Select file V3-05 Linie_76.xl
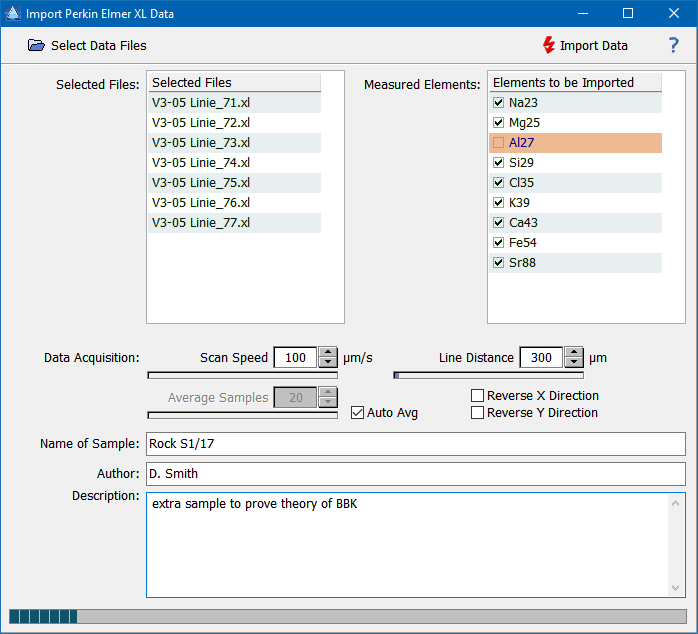This screenshot has width=698, height=634. 235,203
